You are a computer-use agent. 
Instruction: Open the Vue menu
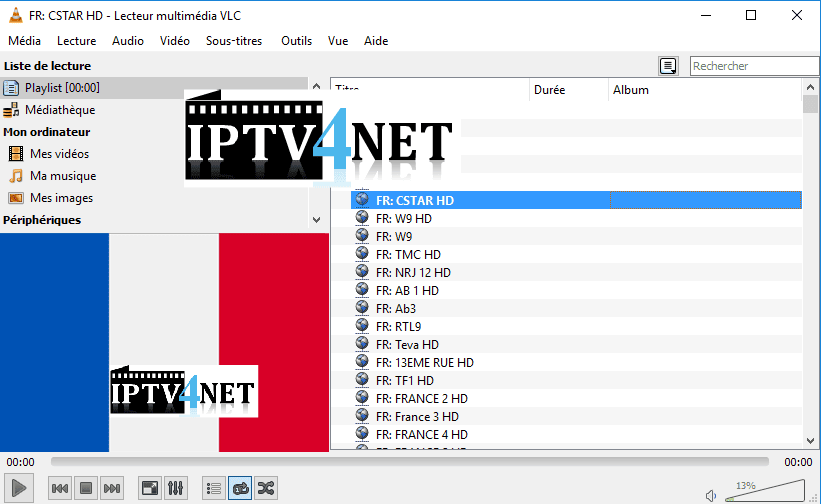coord(338,41)
